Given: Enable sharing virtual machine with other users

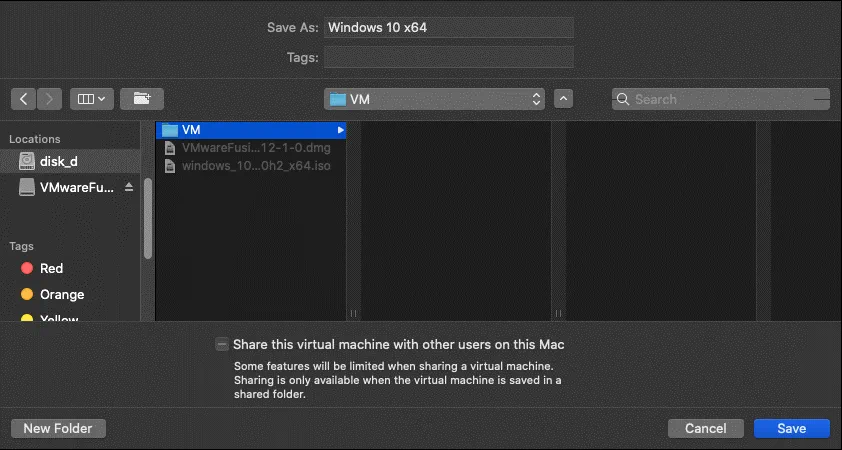Looking at the screenshot, I should pos(221,344).
